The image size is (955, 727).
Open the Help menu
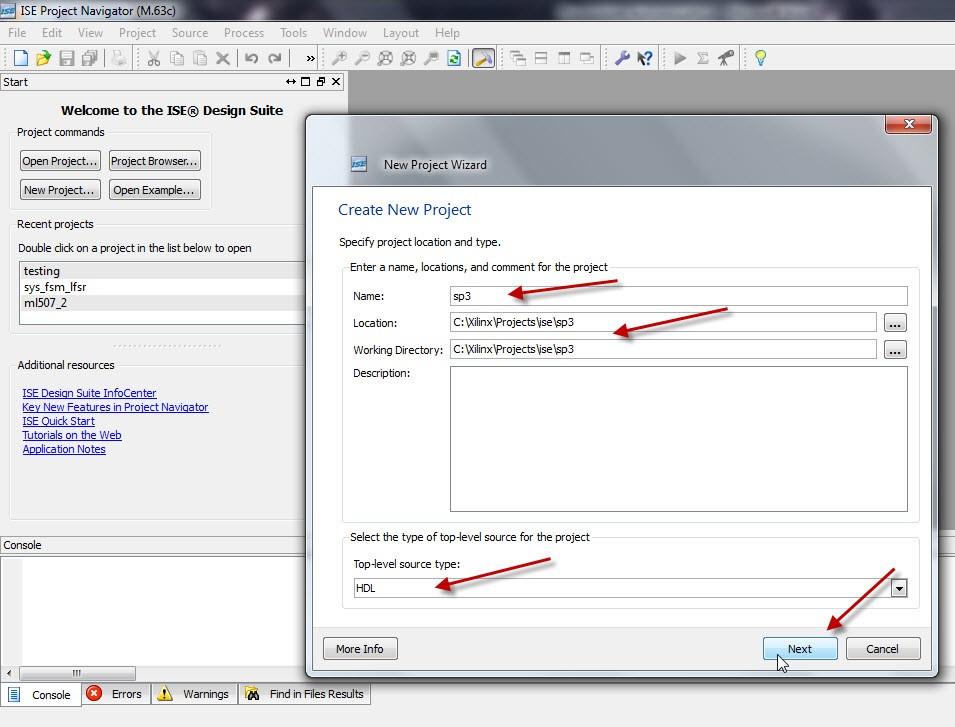pos(447,33)
